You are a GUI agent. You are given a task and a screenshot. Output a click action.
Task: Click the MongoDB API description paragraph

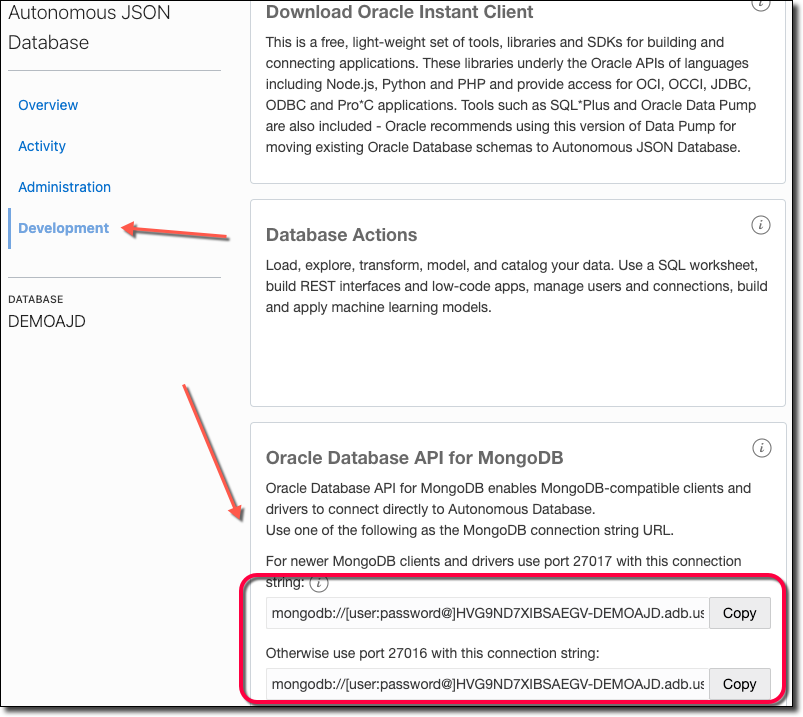[507, 508]
